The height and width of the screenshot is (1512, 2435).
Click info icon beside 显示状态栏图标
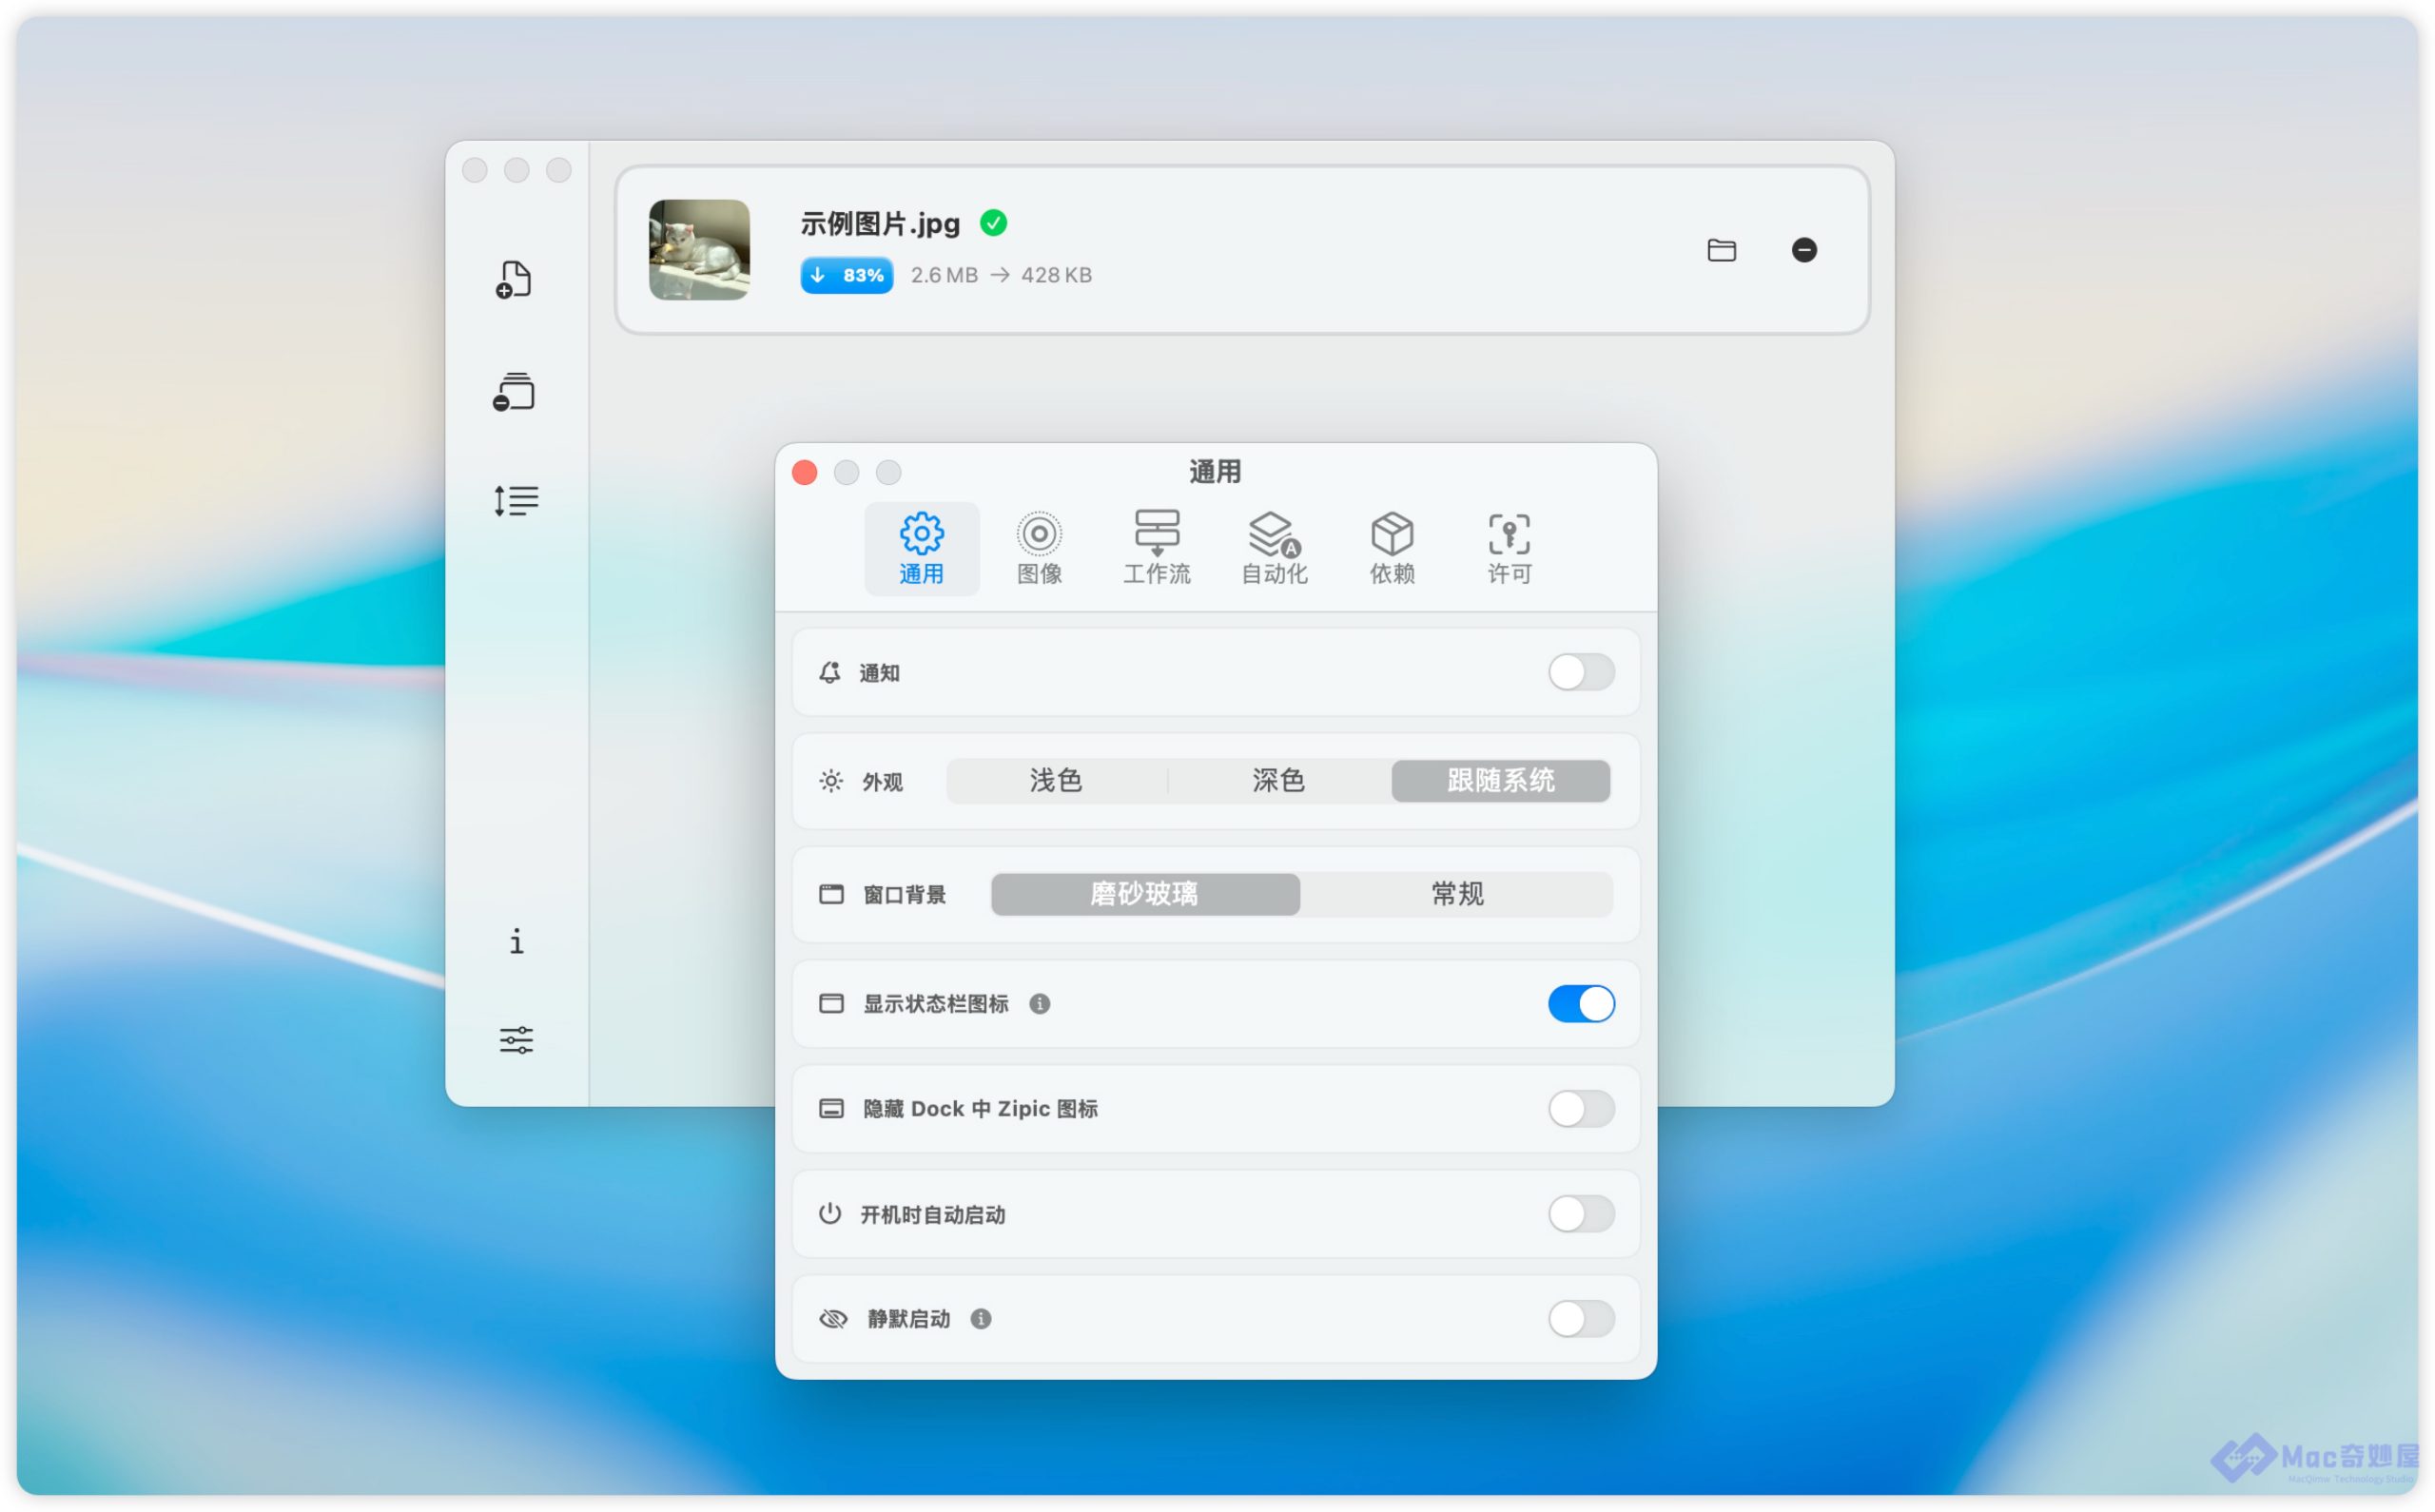[1040, 1004]
